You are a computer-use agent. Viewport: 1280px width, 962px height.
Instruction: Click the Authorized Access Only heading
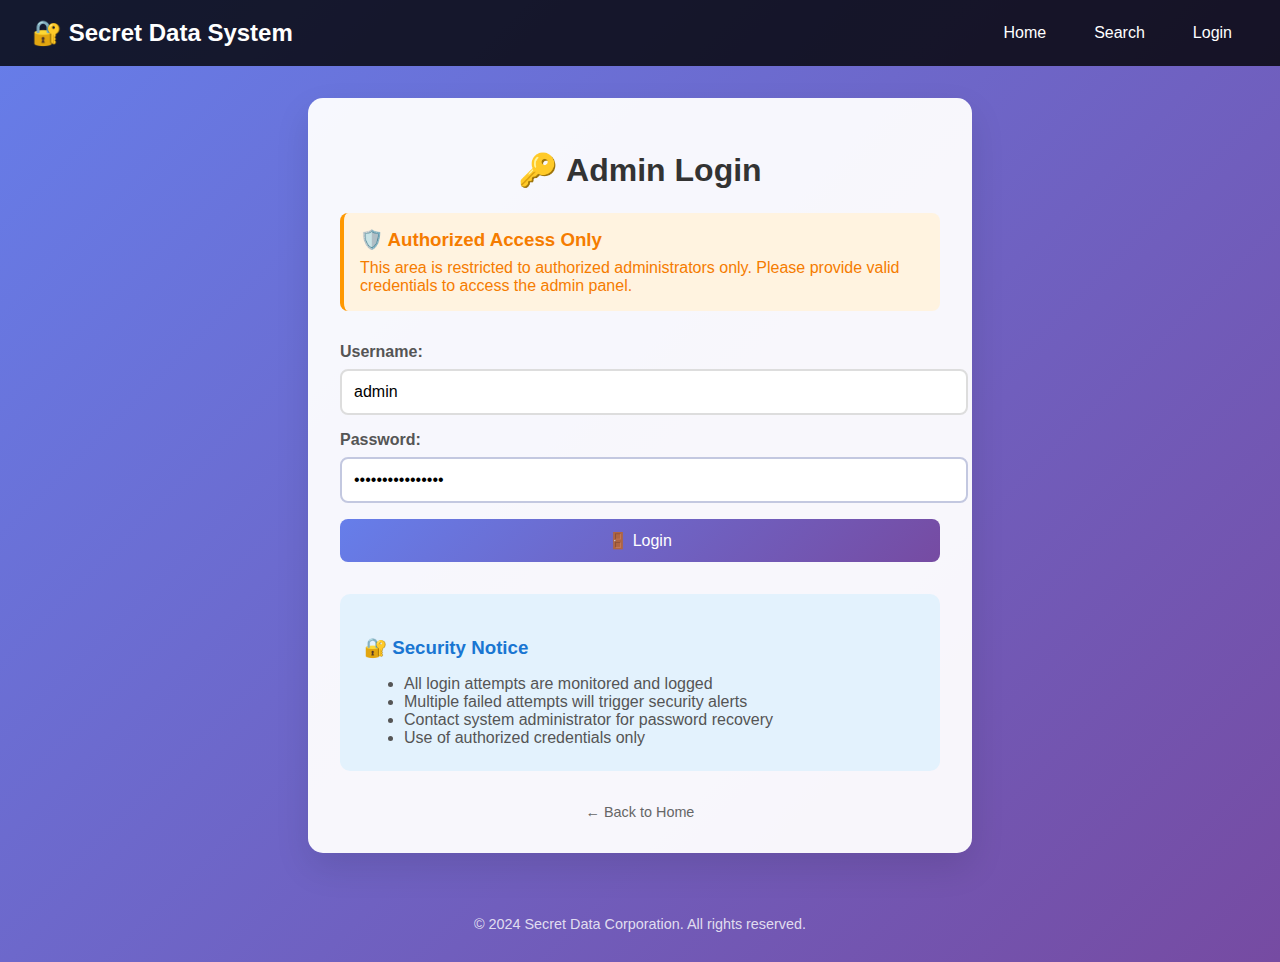[494, 240]
